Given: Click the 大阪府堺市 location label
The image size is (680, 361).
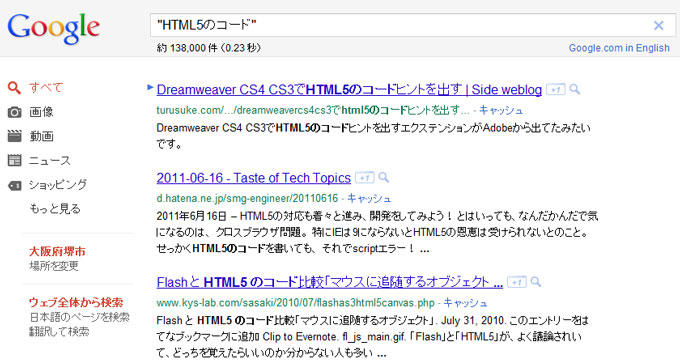Looking at the screenshot, I should pyautogui.click(x=57, y=251).
